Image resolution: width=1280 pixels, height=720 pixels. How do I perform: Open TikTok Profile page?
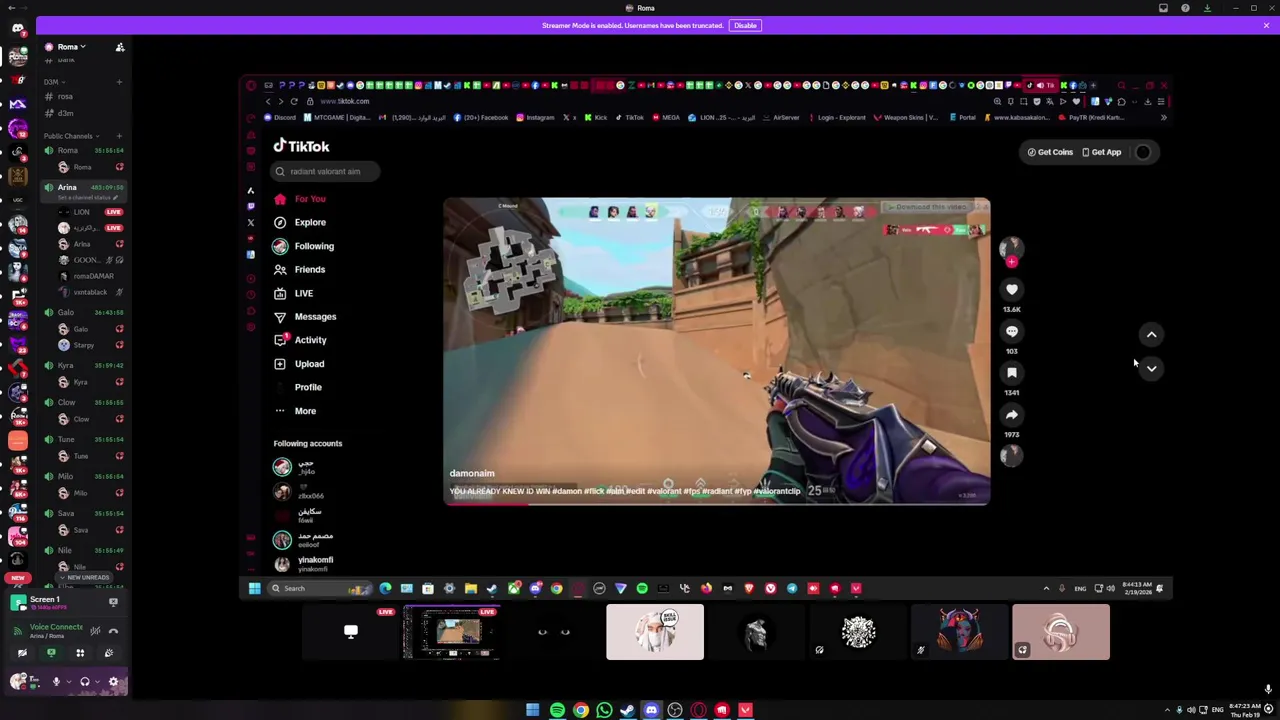click(298, 387)
